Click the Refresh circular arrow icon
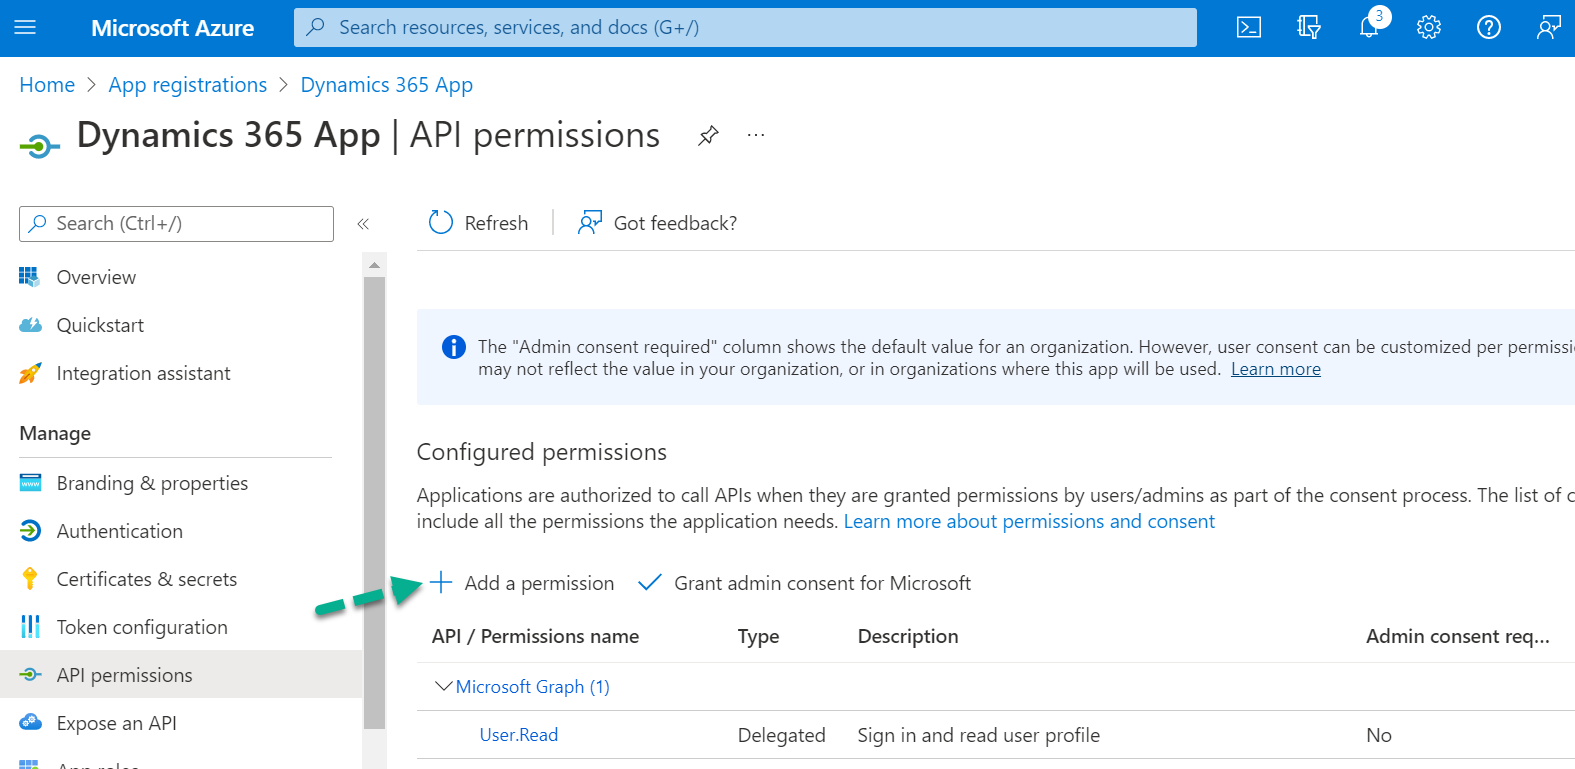 pyautogui.click(x=441, y=222)
